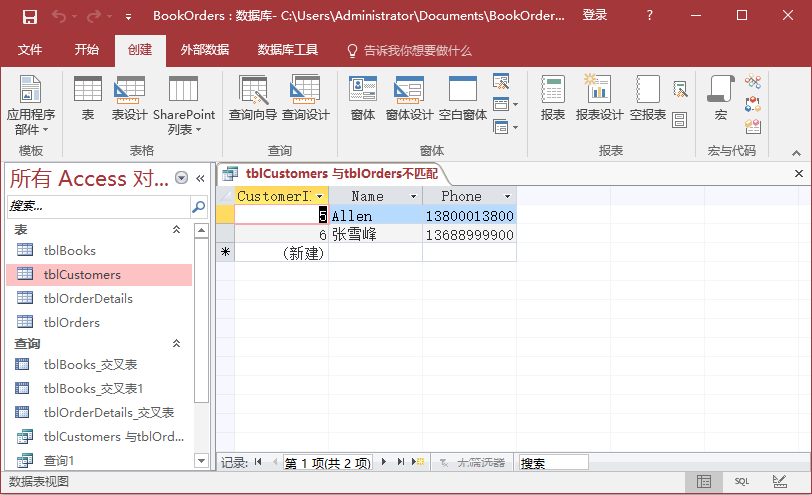Switch to the 数据库工具 tab
812x495 pixels.
coord(287,50)
